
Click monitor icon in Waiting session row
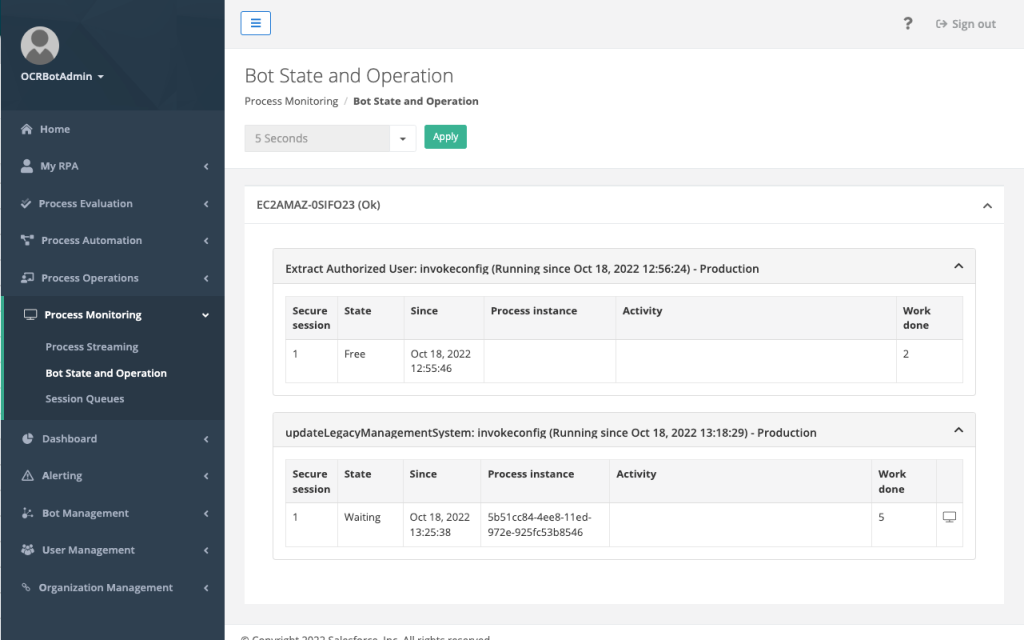[950, 517]
